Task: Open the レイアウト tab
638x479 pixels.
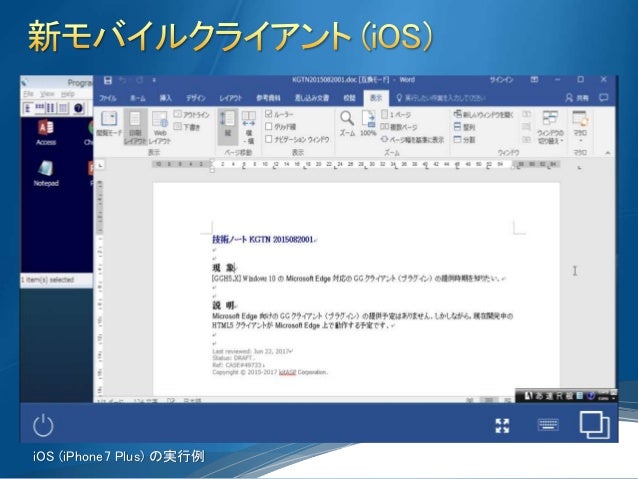Action: click(231, 98)
